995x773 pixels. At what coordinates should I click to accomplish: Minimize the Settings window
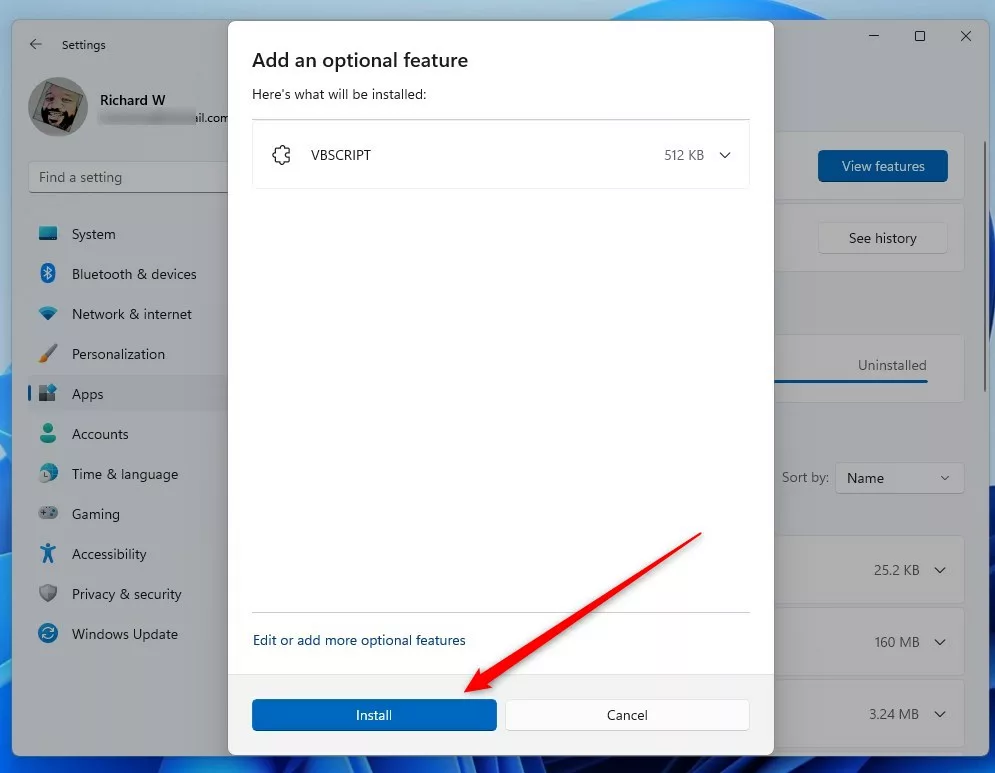(x=874, y=36)
